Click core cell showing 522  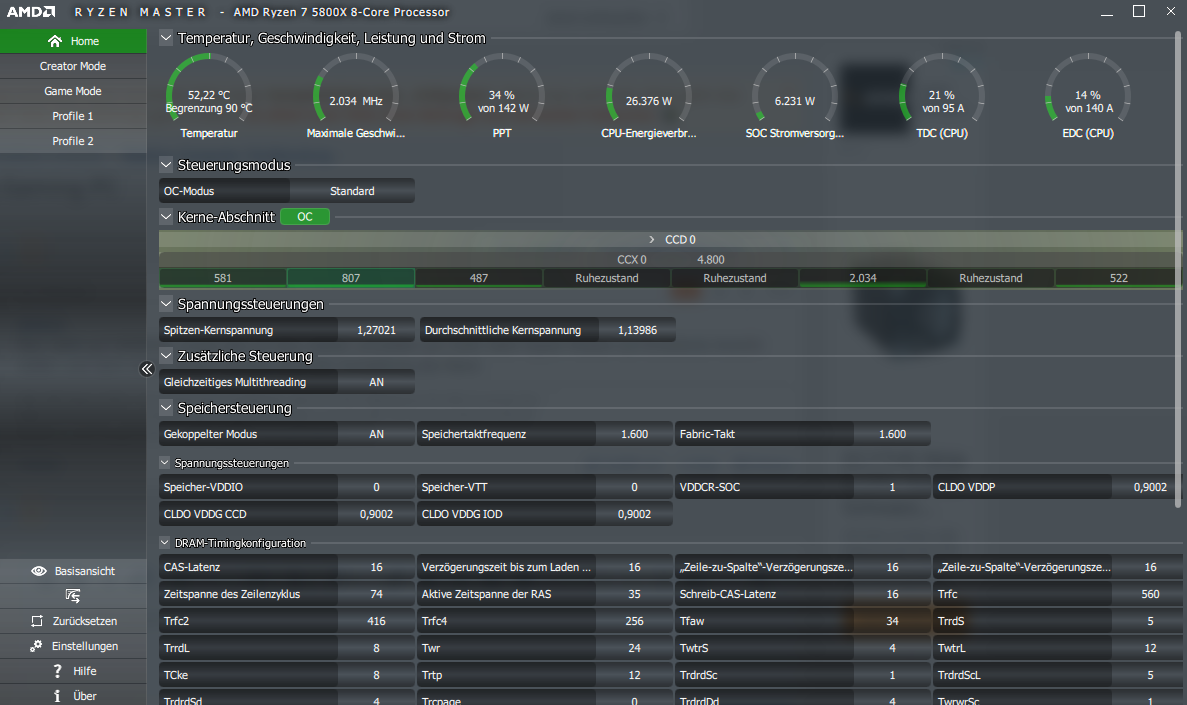click(1118, 278)
